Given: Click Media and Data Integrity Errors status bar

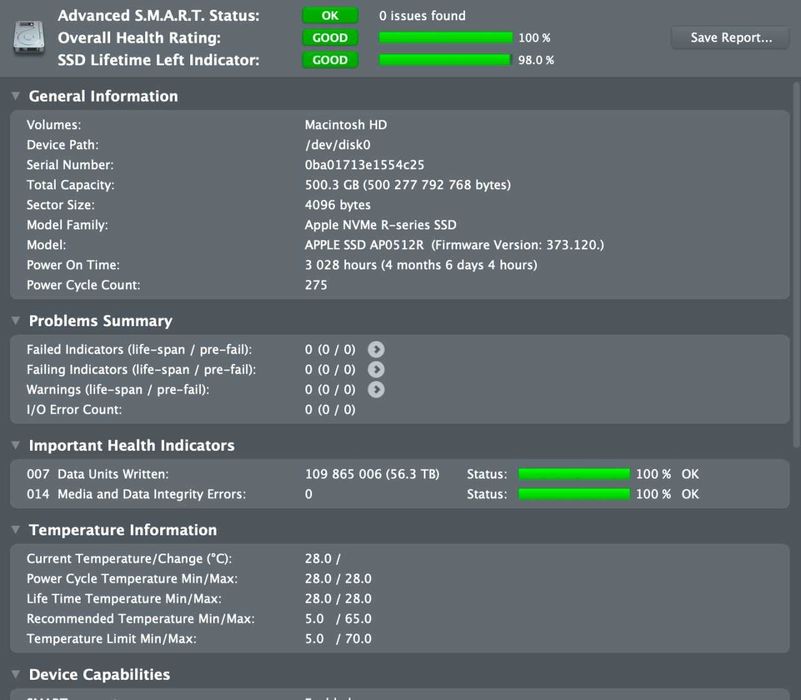Looking at the screenshot, I should click(x=574, y=494).
